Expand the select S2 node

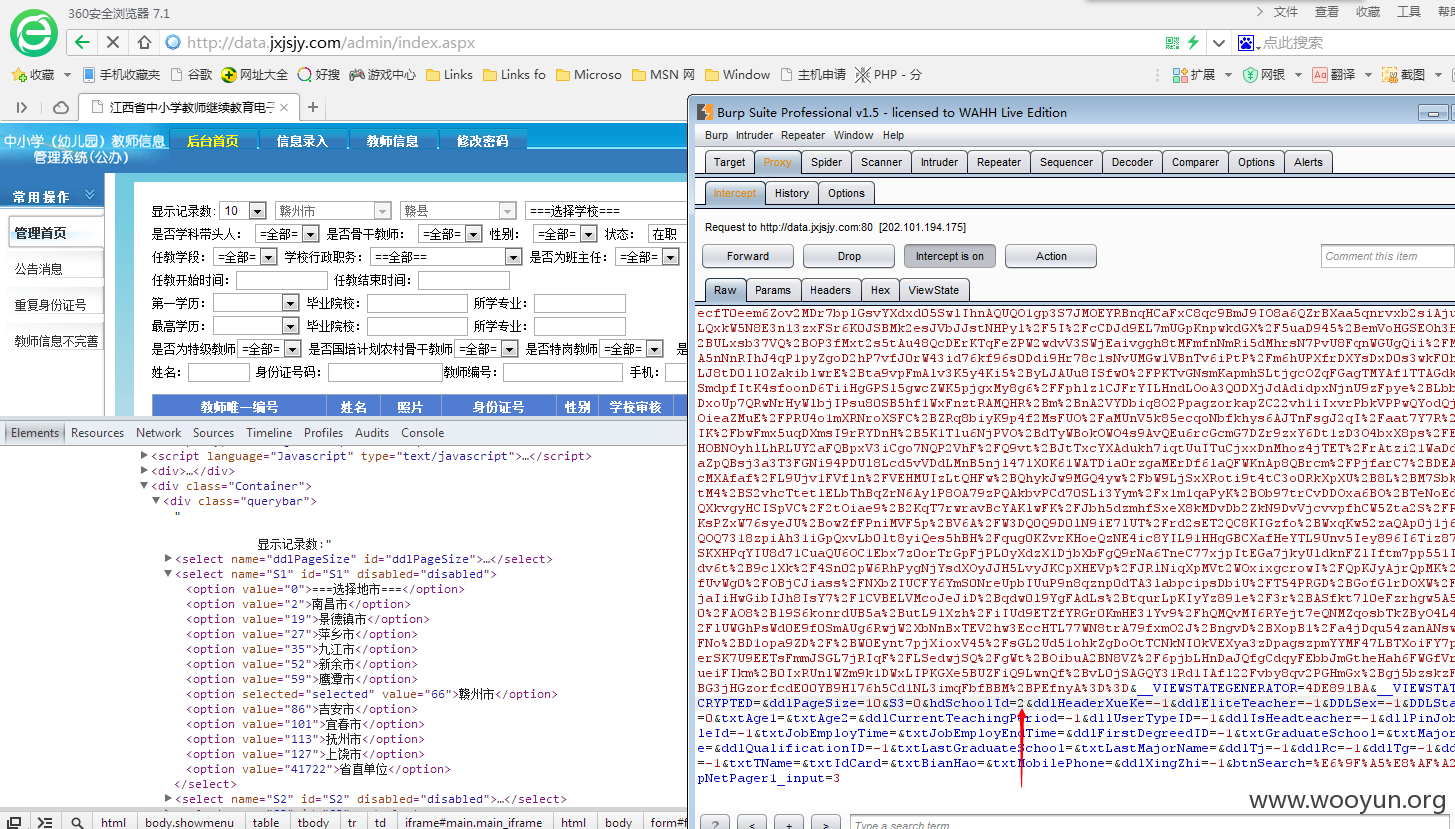(168, 799)
